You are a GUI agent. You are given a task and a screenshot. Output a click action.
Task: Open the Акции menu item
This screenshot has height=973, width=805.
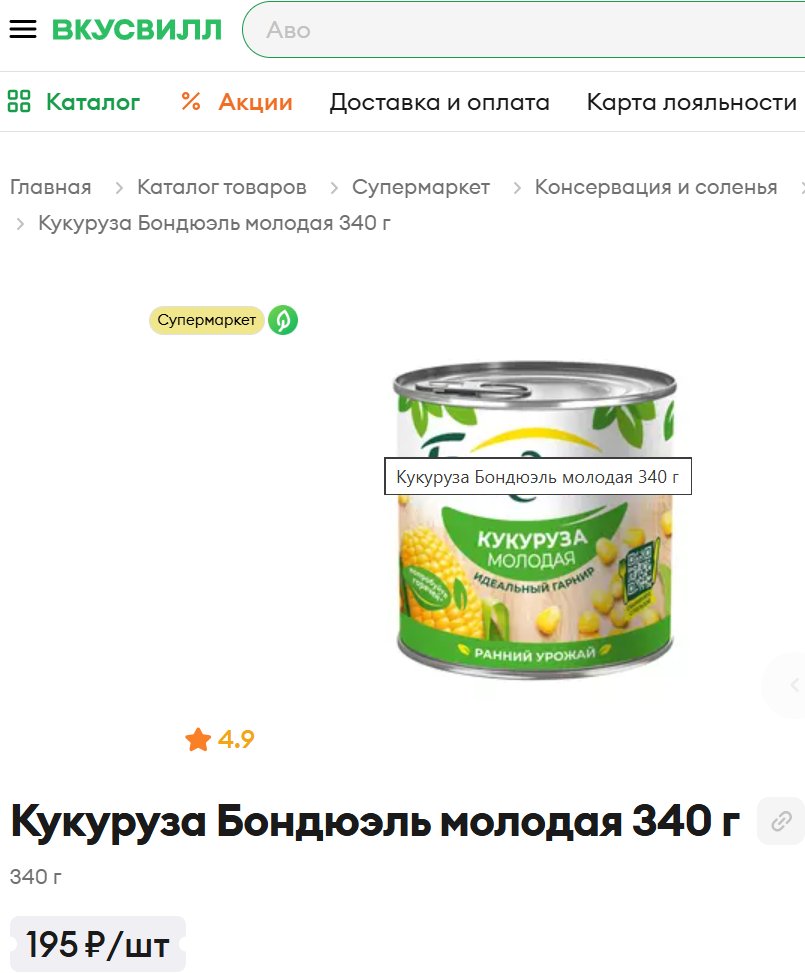(x=255, y=102)
